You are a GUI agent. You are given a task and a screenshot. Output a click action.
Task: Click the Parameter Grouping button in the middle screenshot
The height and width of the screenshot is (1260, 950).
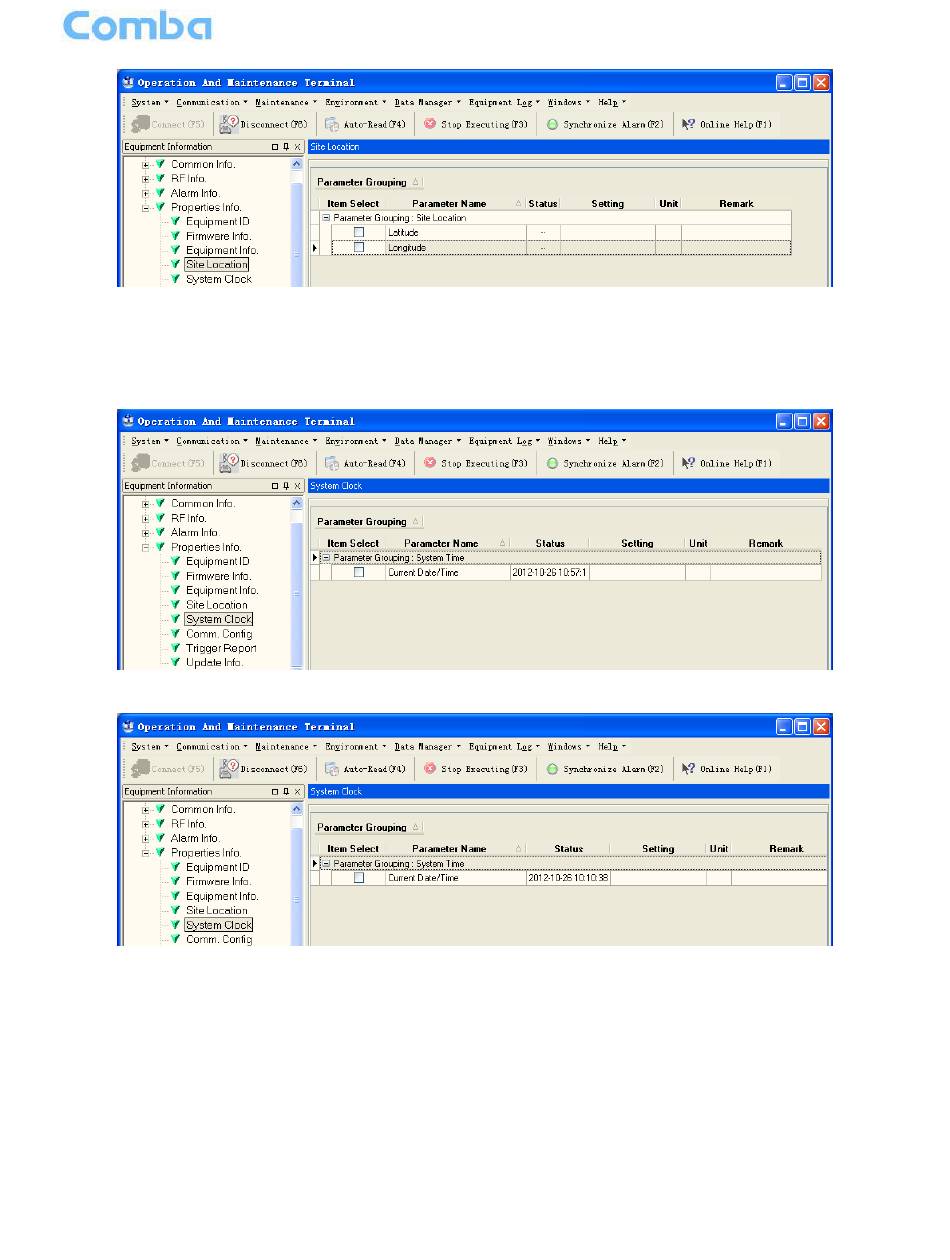369,522
